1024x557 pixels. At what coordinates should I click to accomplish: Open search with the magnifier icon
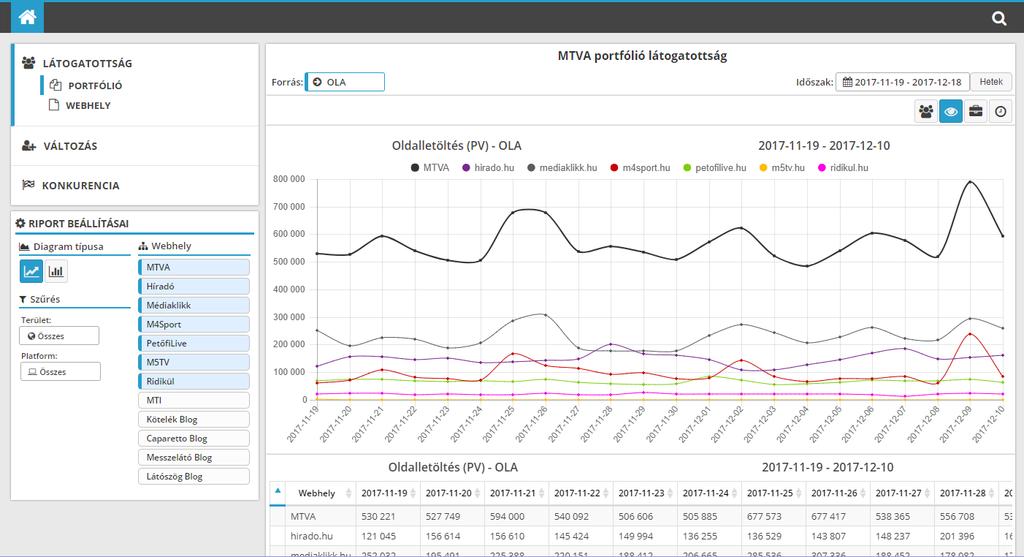[999, 18]
